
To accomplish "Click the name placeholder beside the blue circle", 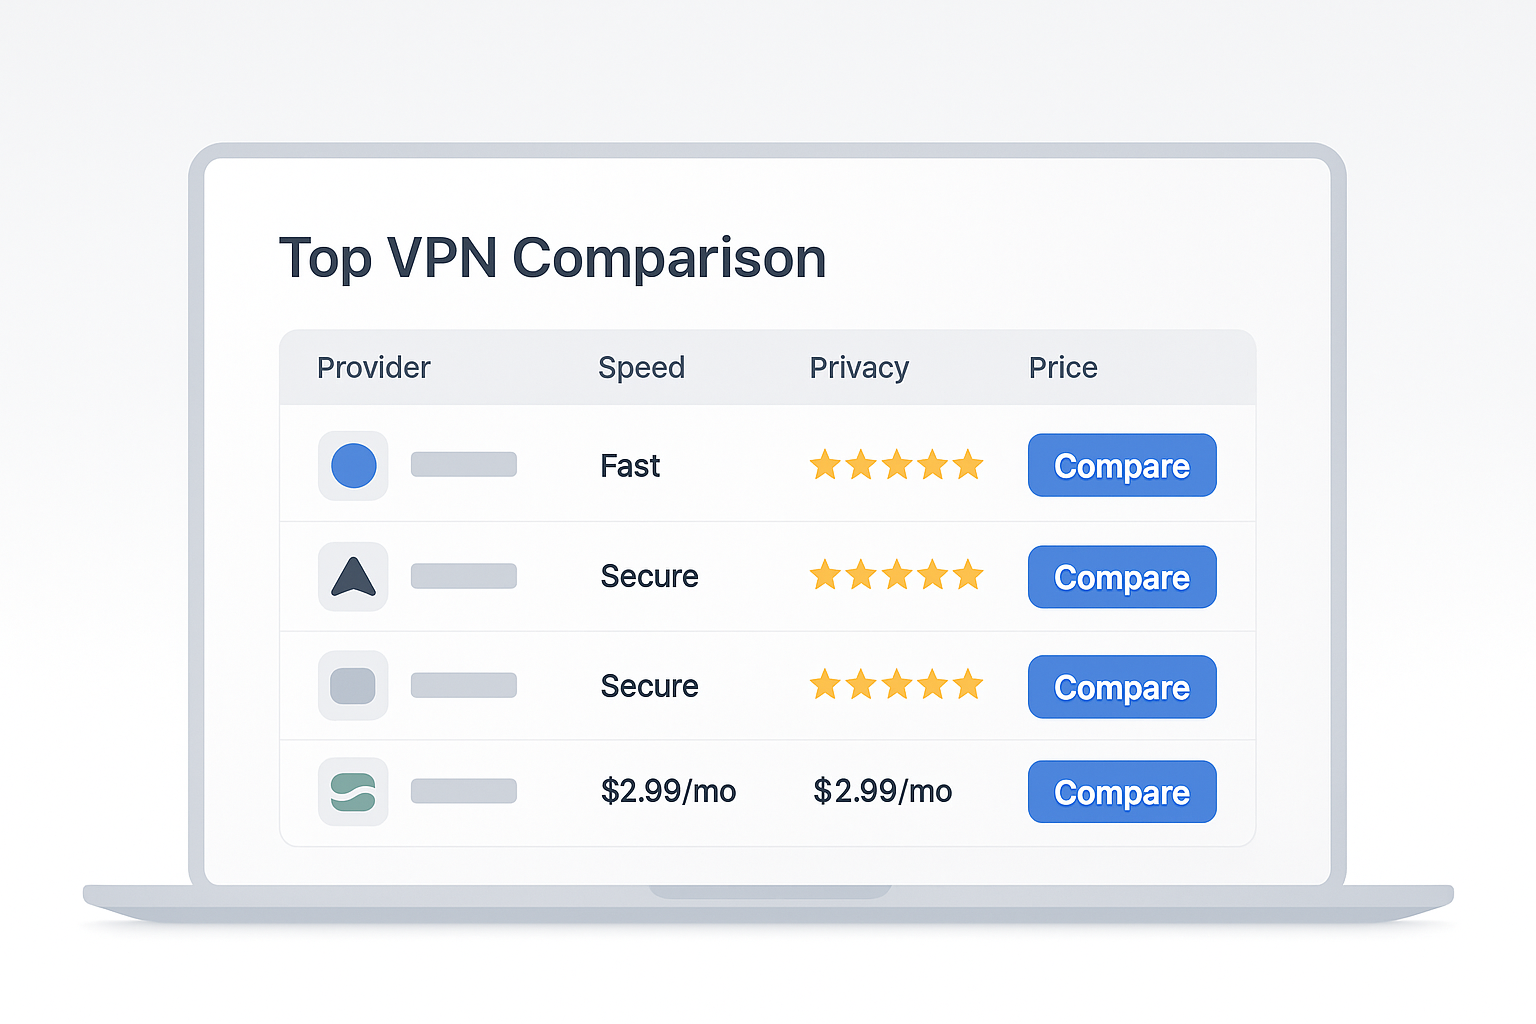I will [464, 465].
